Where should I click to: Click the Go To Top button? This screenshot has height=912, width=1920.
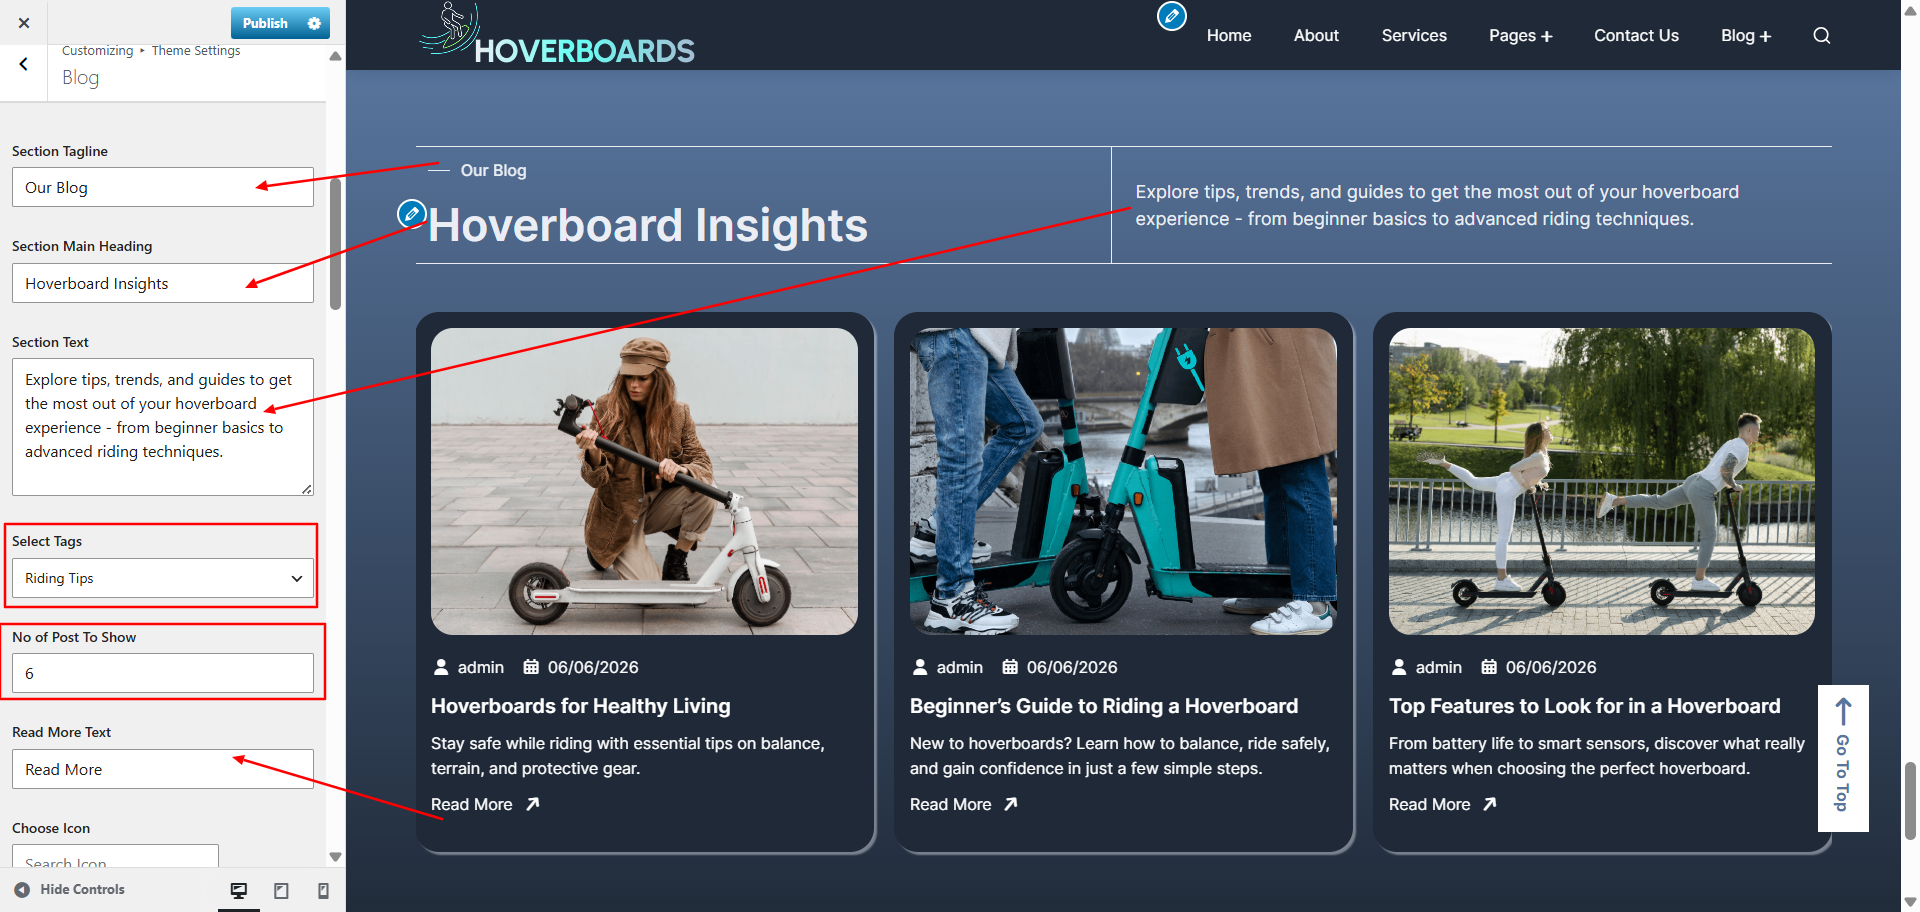tap(1843, 758)
